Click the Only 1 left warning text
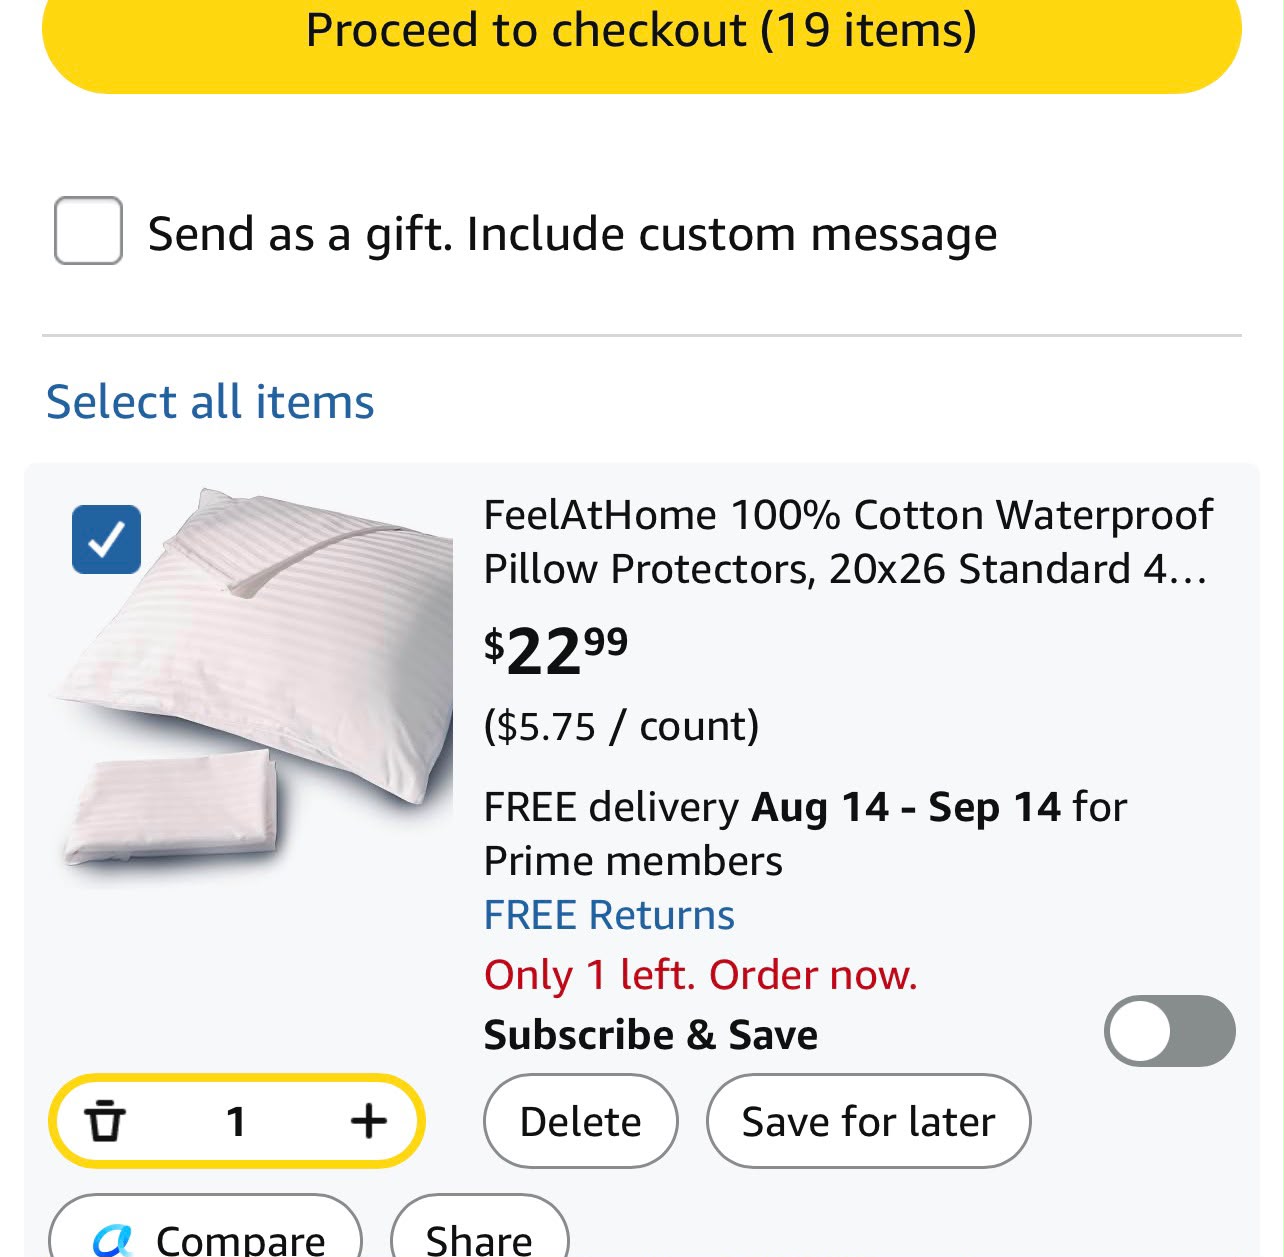Image resolution: width=1284 pixels, height=1257 pixels. (700, 975)
